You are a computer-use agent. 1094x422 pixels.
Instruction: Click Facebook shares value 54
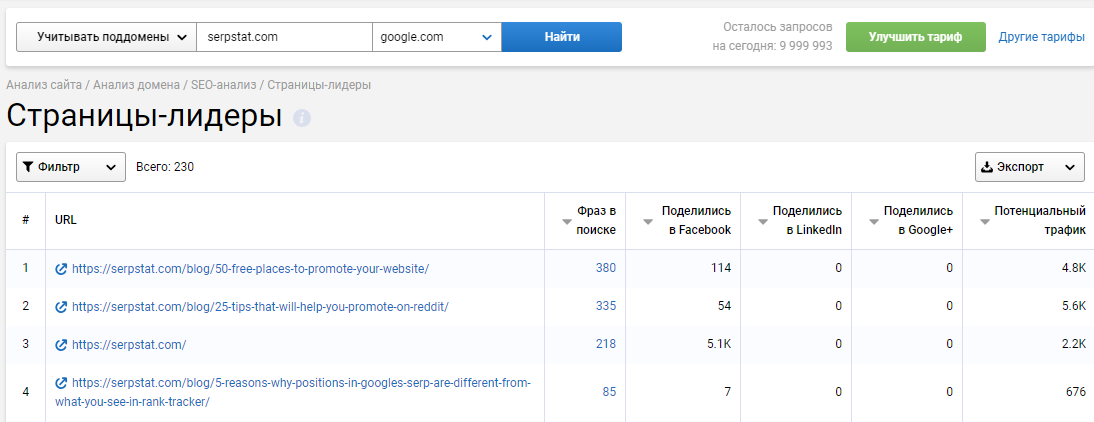[x=724, y=306]
